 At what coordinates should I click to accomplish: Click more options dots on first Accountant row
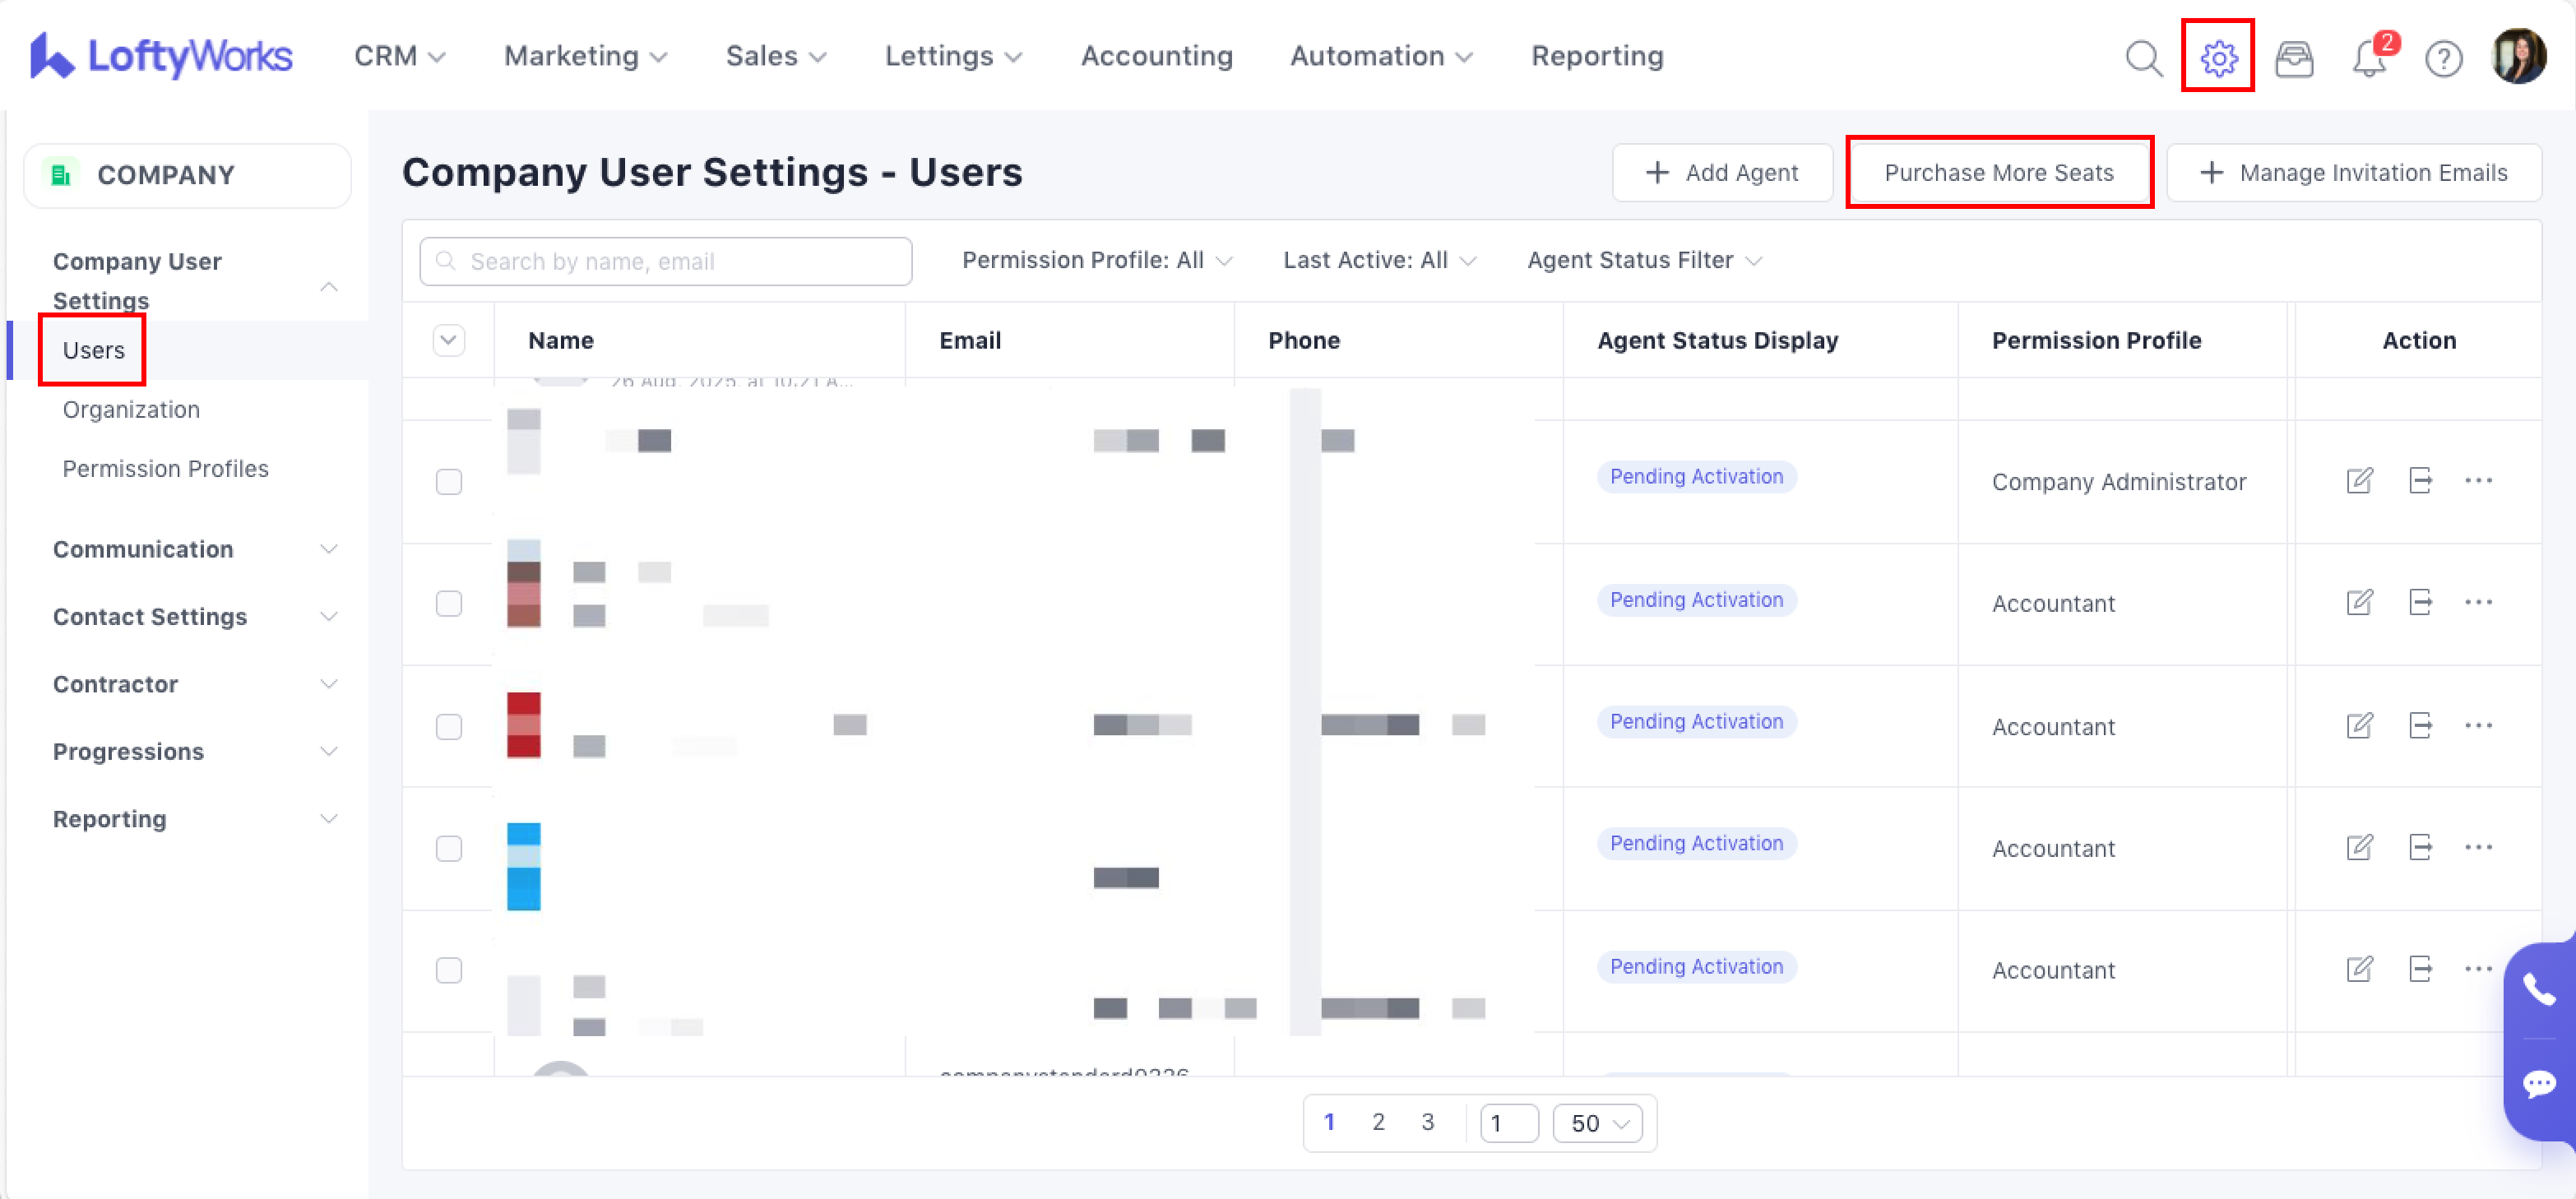click(2478, 603)
